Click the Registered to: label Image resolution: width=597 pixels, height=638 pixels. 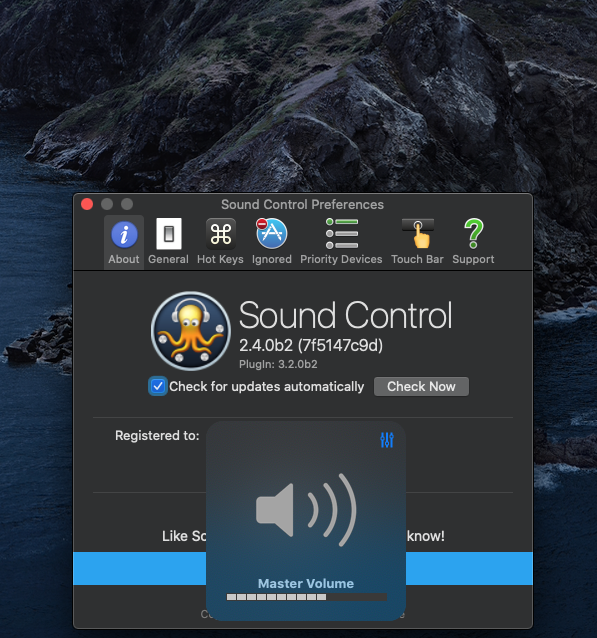coord(157,436)
